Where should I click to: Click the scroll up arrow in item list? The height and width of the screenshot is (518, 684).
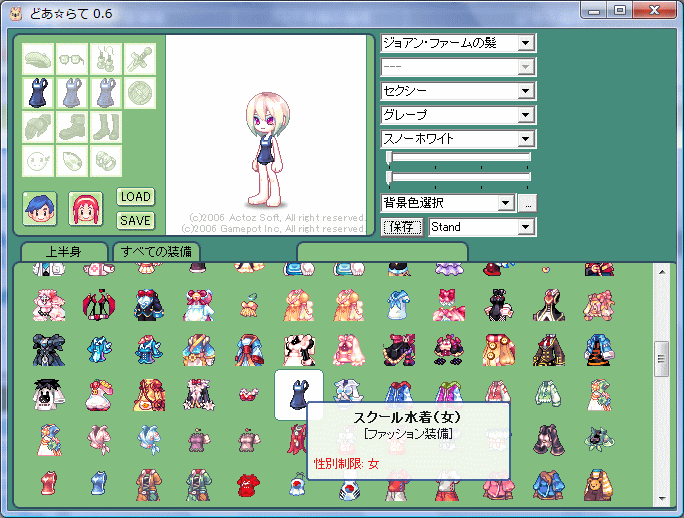[662, 272]
